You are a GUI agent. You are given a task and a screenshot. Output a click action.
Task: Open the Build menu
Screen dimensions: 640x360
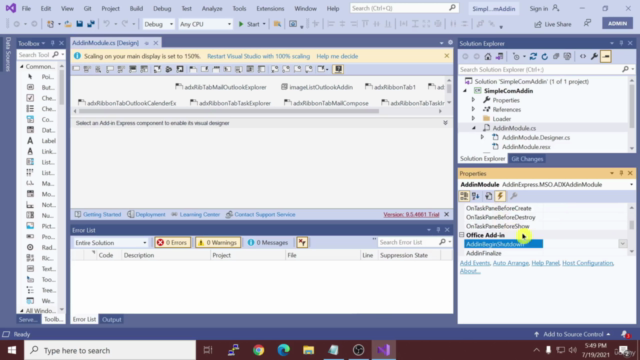pyautogui.click(x=136, y=8)
